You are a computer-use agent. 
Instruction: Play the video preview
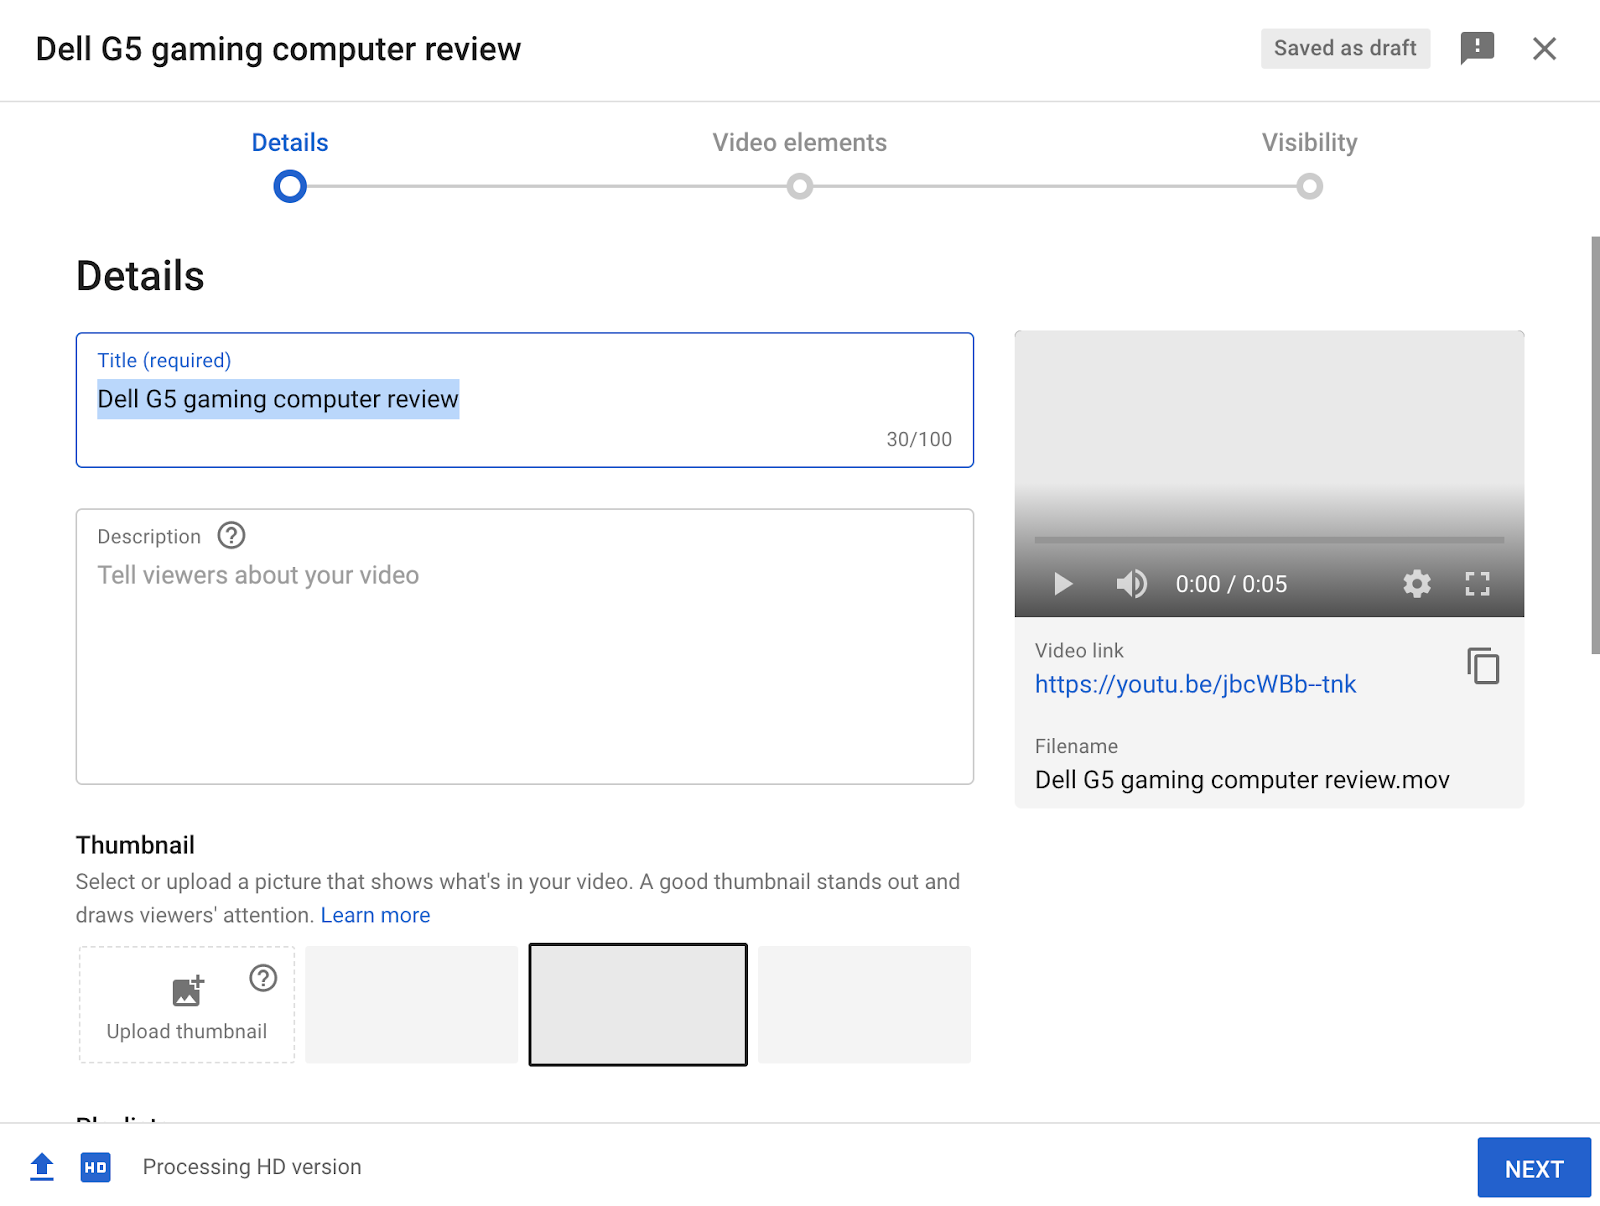click(1063, 584)
